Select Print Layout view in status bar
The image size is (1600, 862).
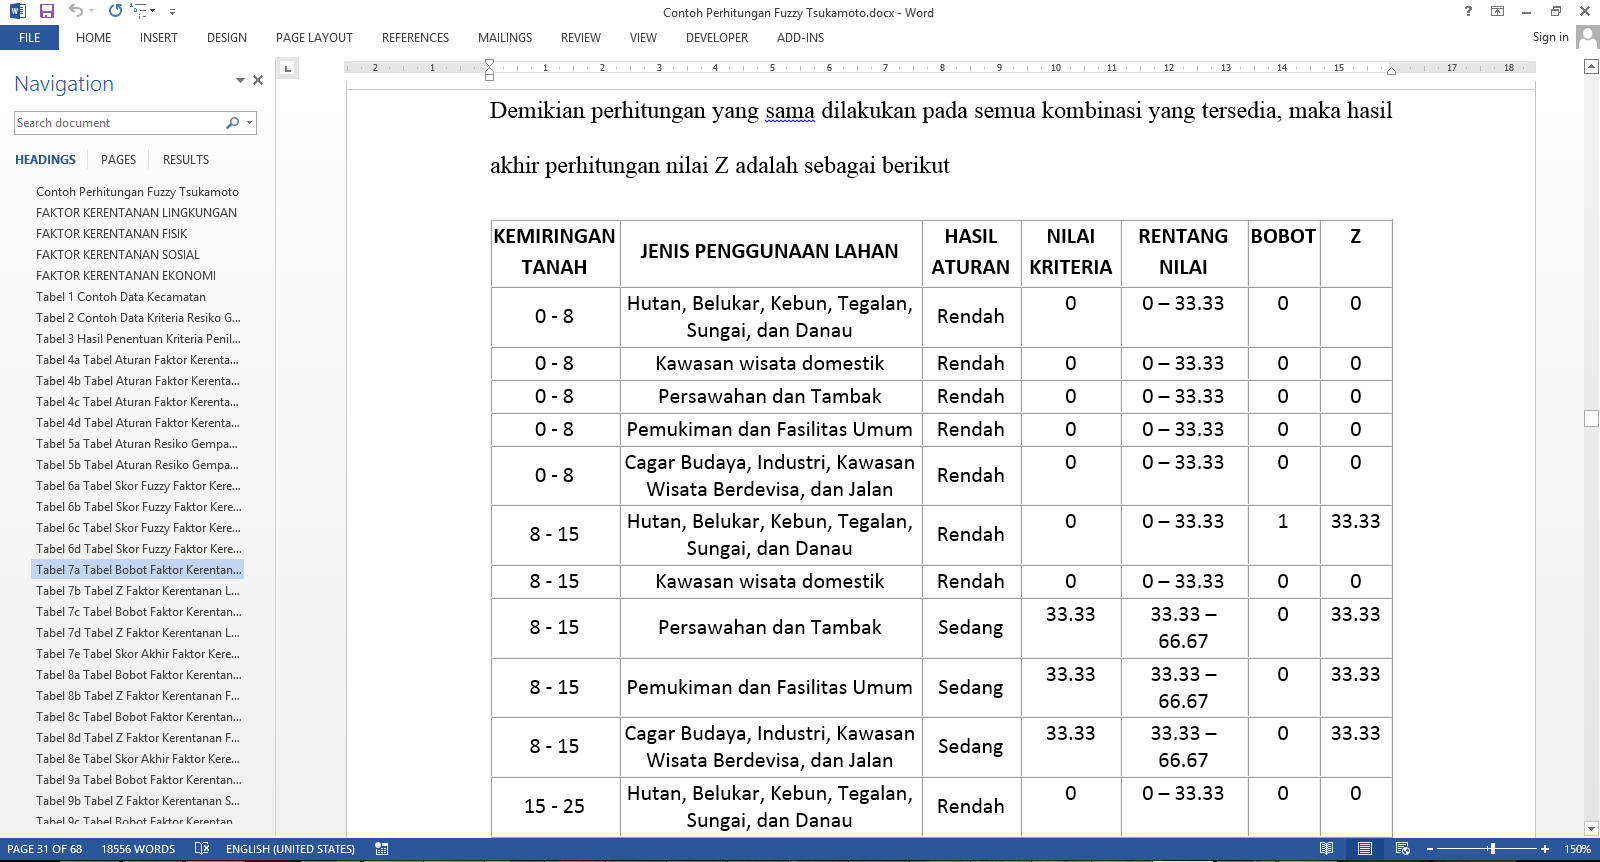tap(1364, 849)
